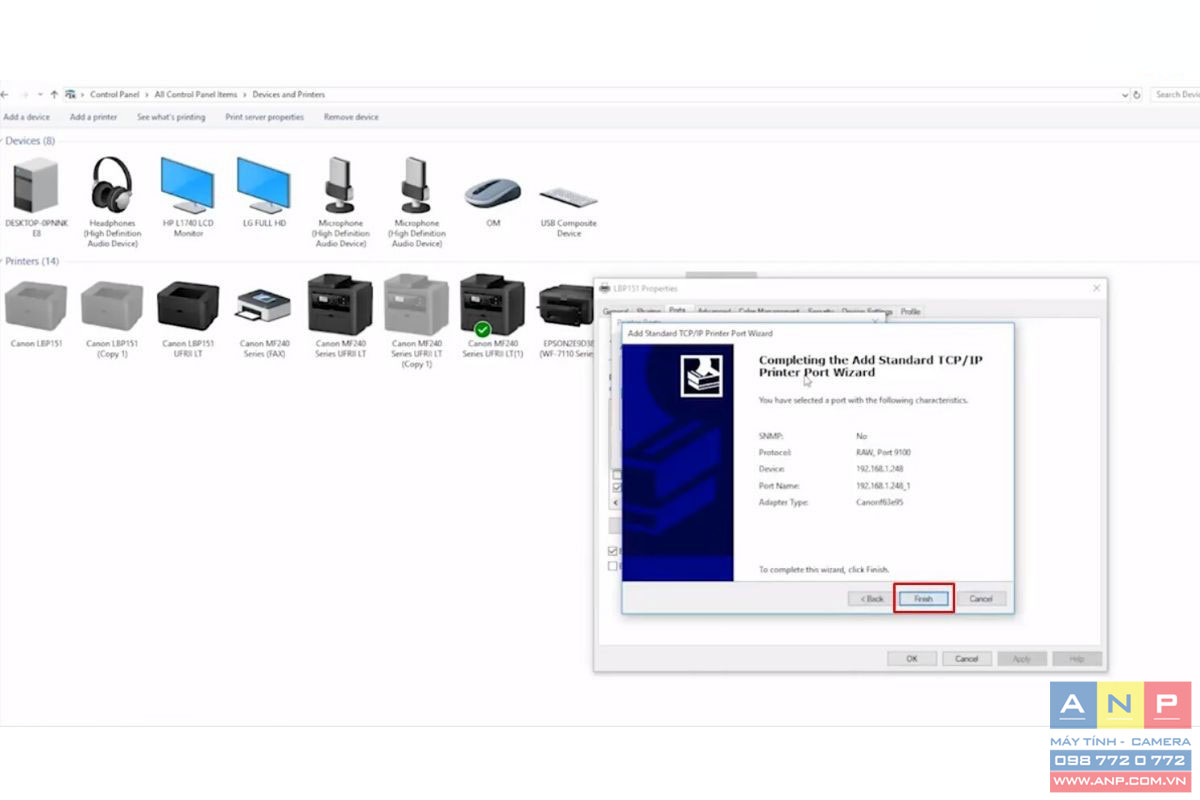This screenshot has width=1200, height=800.
Task: Click Help in LBP151 Properties dialog
Action: [x=1077, y=659]
